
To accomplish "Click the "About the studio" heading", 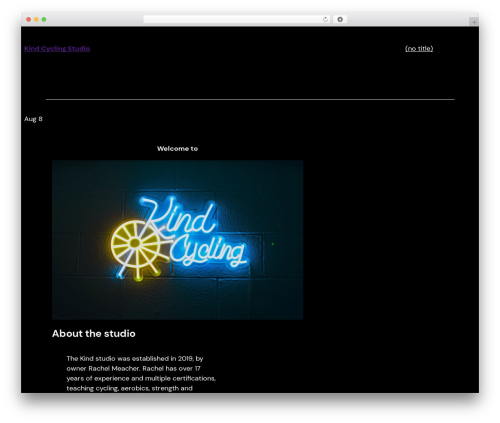I will pyautogui.click(x=94, y=334).
